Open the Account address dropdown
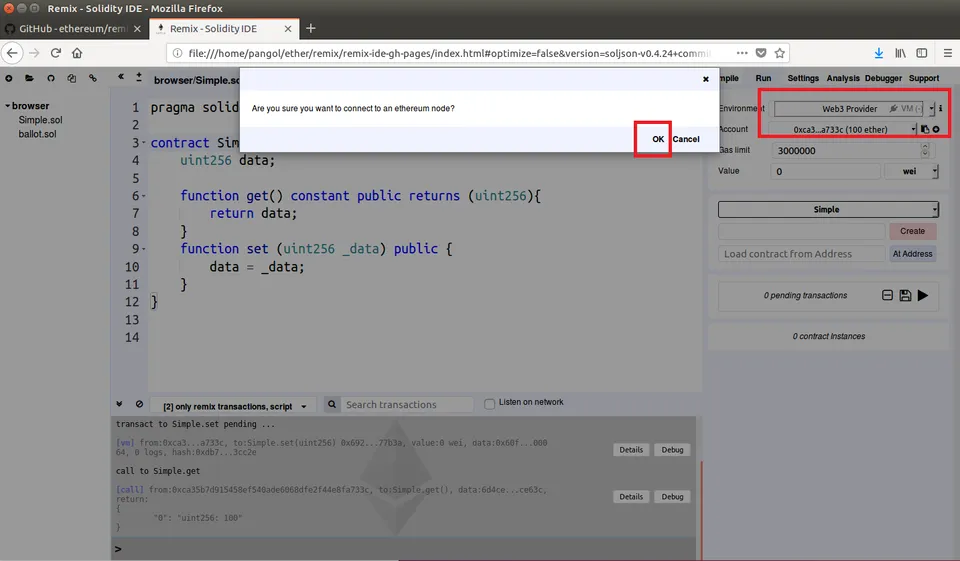This screenshot has width=960, height=561. (843, 129)
